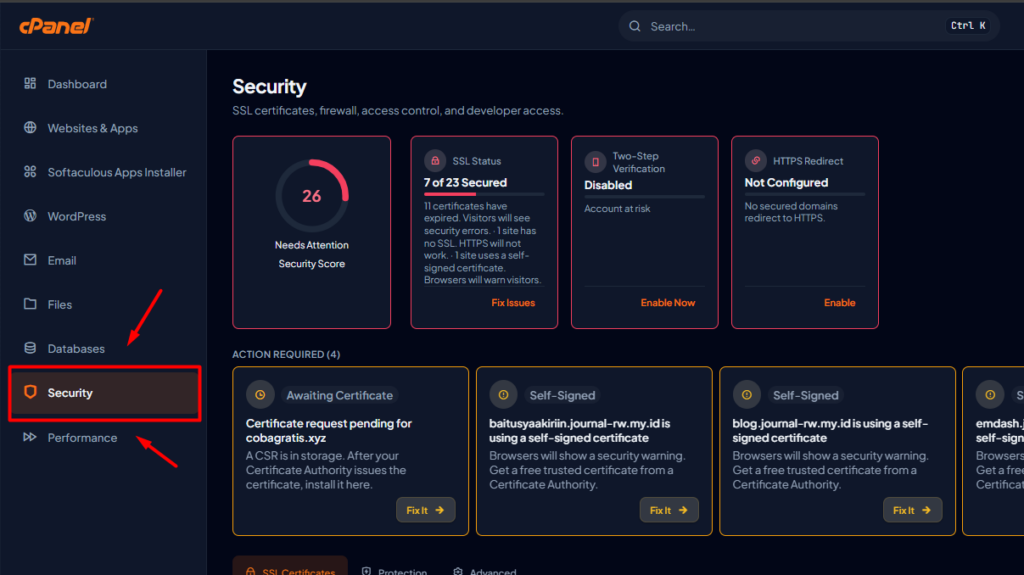Click the Dashboard grid icon

click(30, 83)
